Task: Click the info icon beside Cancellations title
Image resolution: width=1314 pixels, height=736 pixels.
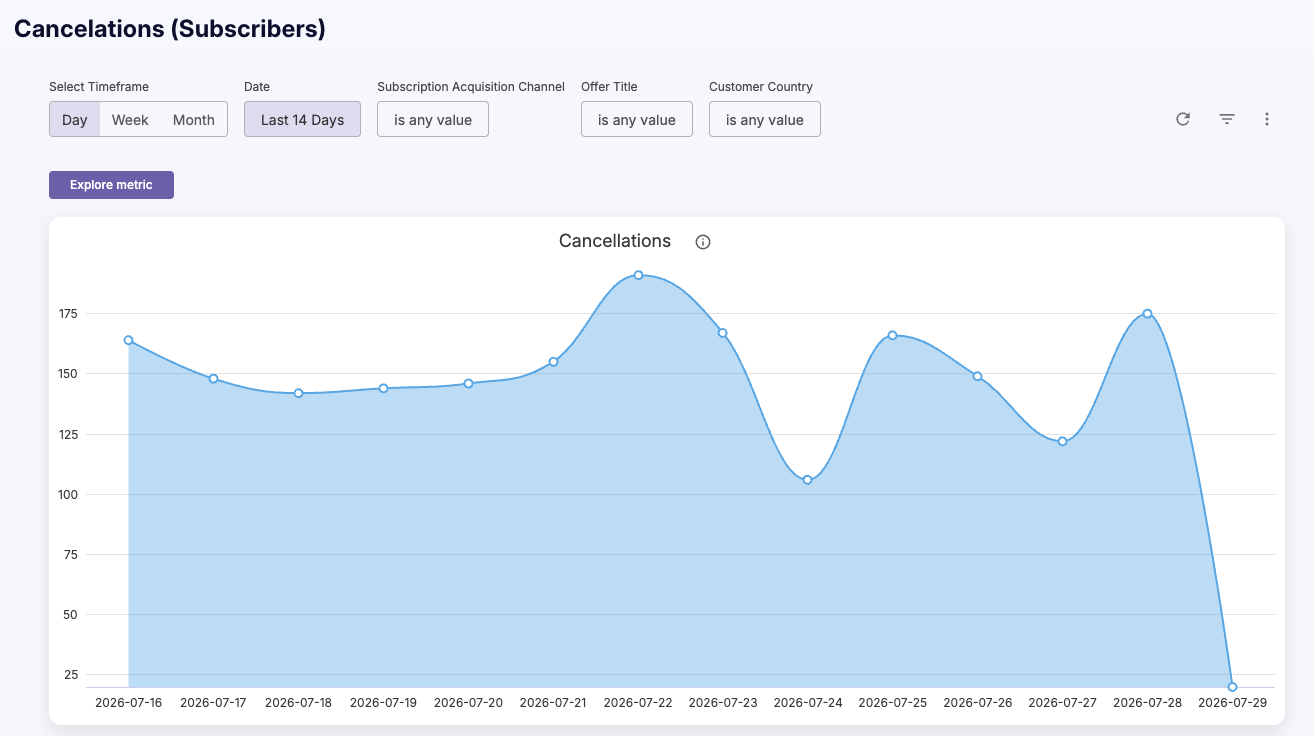Action: 703,242
